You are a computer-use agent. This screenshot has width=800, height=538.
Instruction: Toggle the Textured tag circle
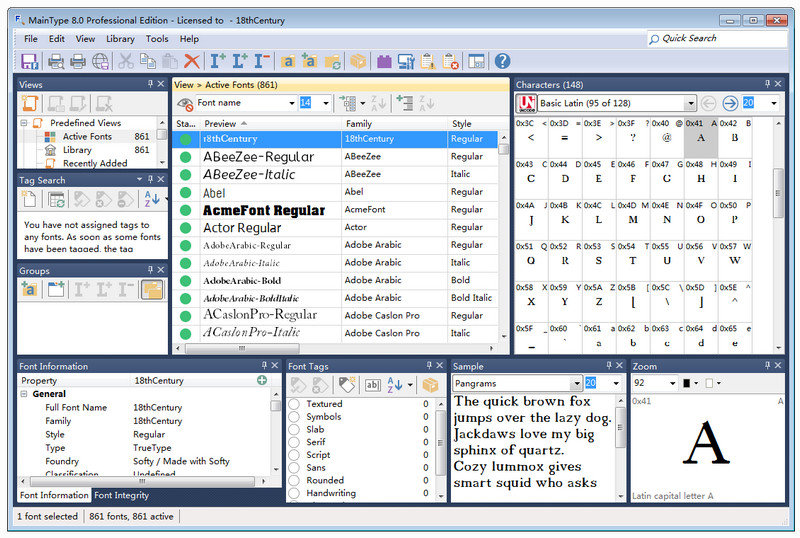click(294, 404)
